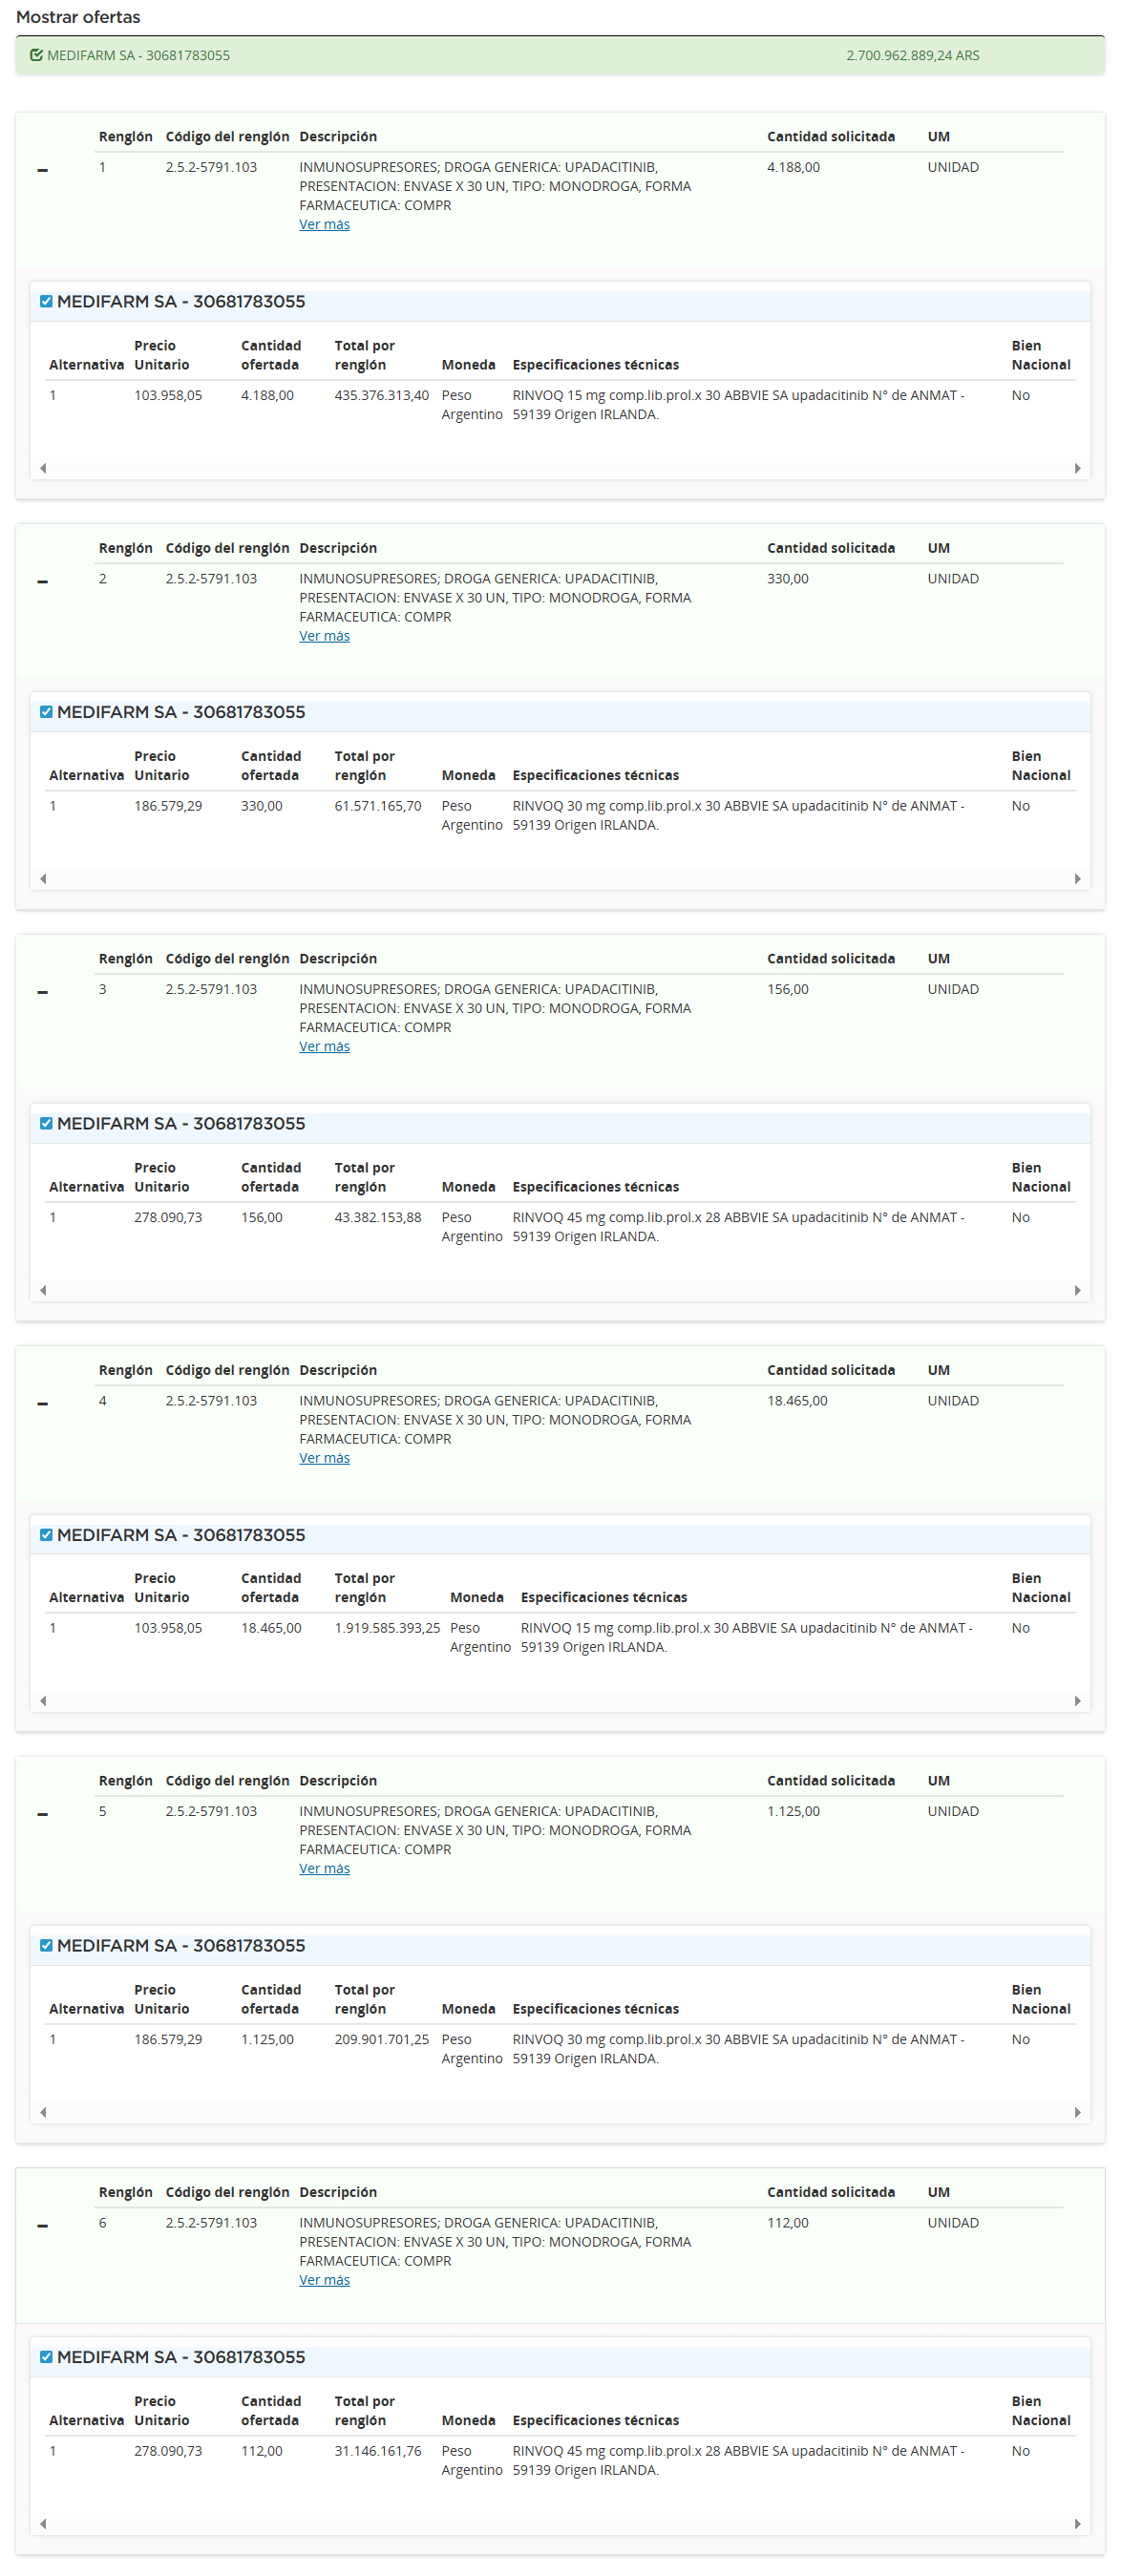Toggle MEDIFARM SA checkbox under renglón 6

46,2356
